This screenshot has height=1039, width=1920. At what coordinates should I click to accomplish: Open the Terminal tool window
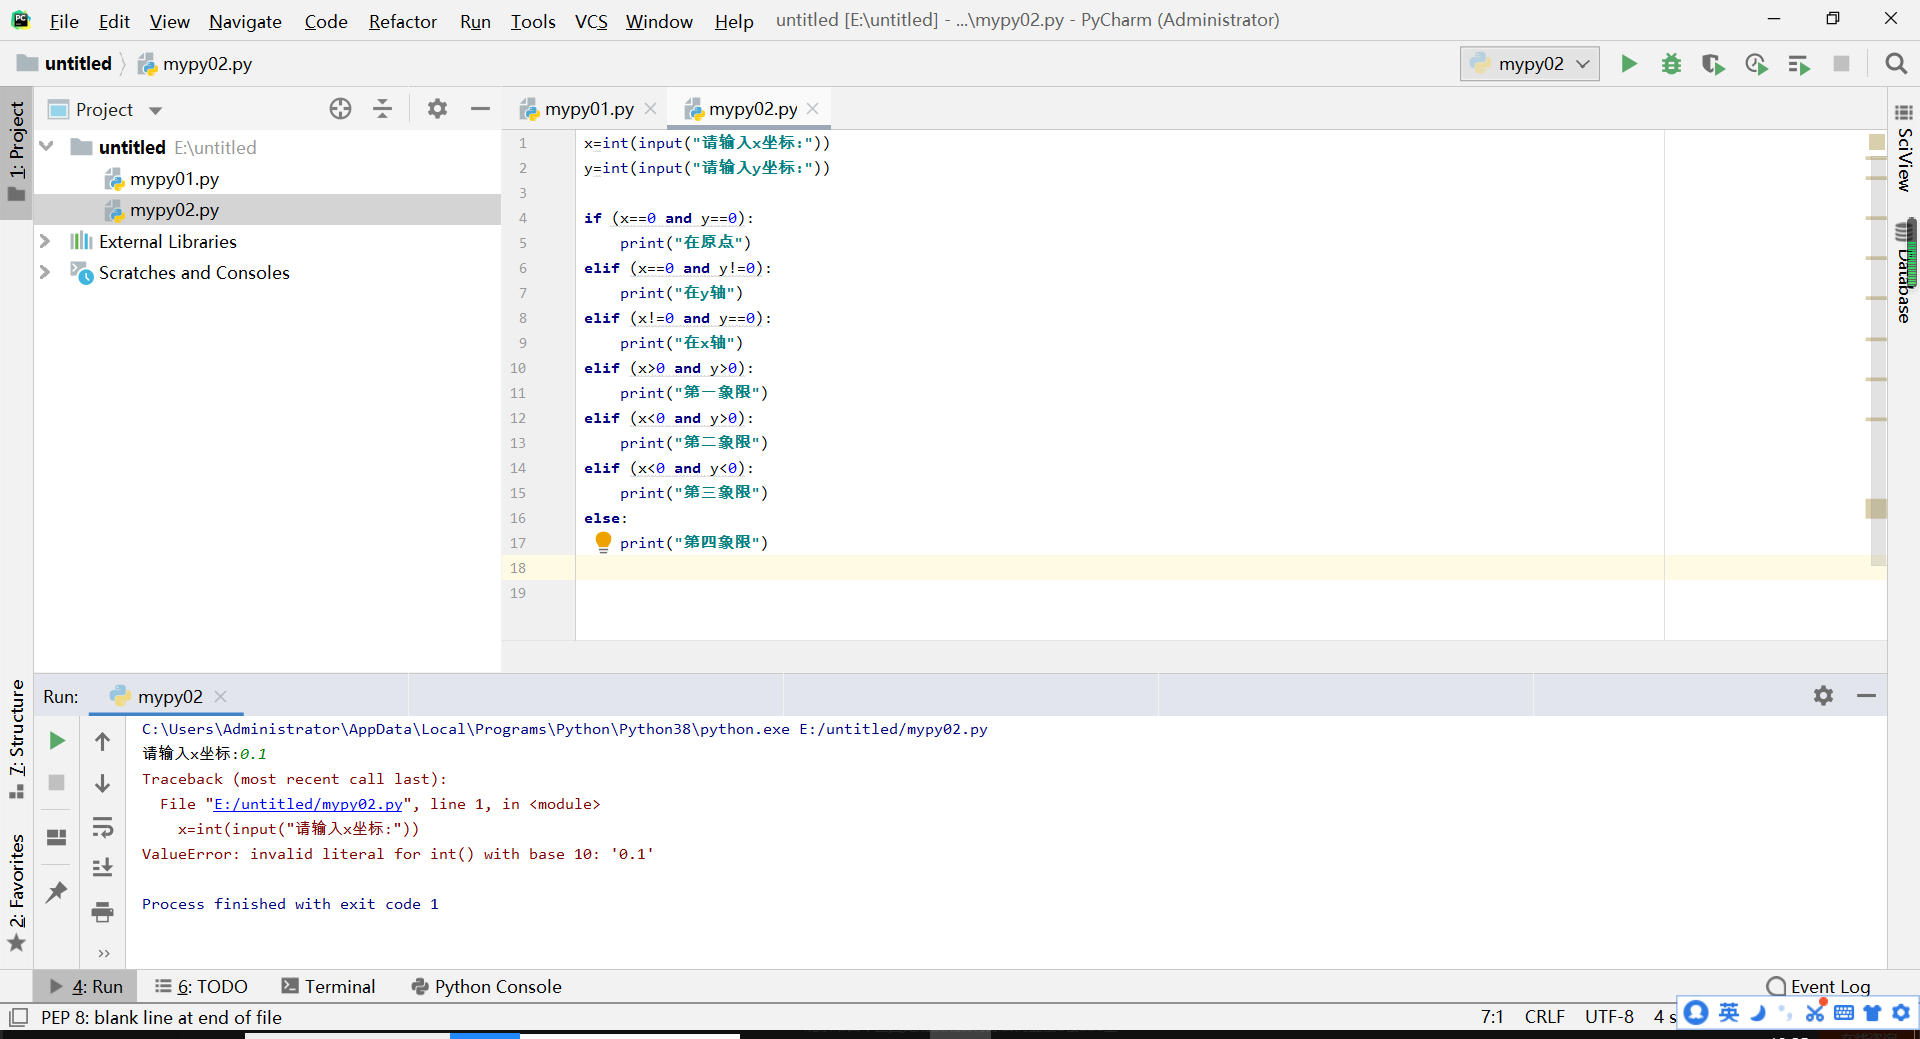coord(329,986)
